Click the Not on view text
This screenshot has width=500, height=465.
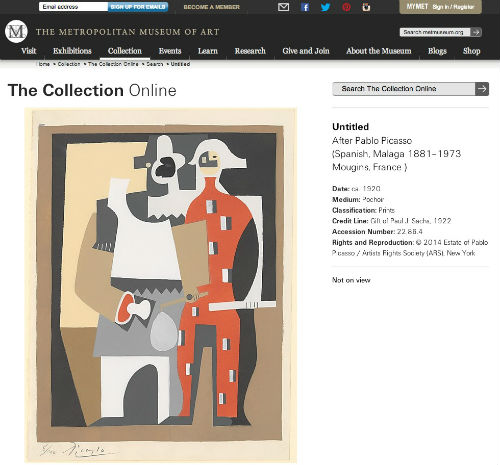351,280
